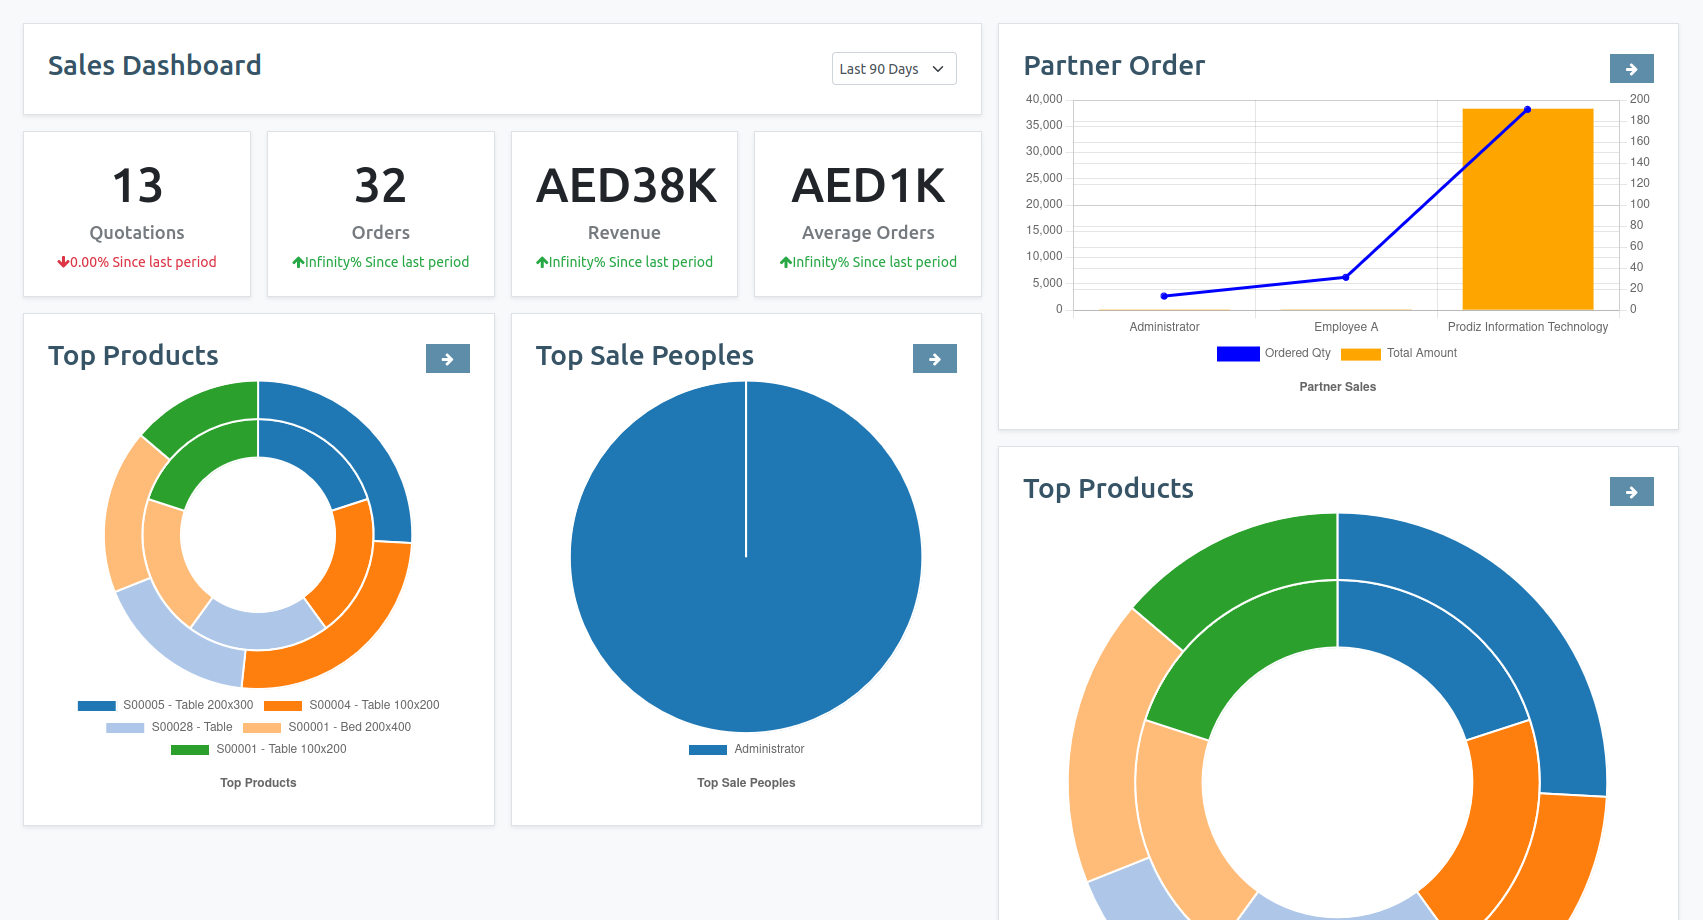Click the Sales Dashboard heading

click(x=155, y=66)
